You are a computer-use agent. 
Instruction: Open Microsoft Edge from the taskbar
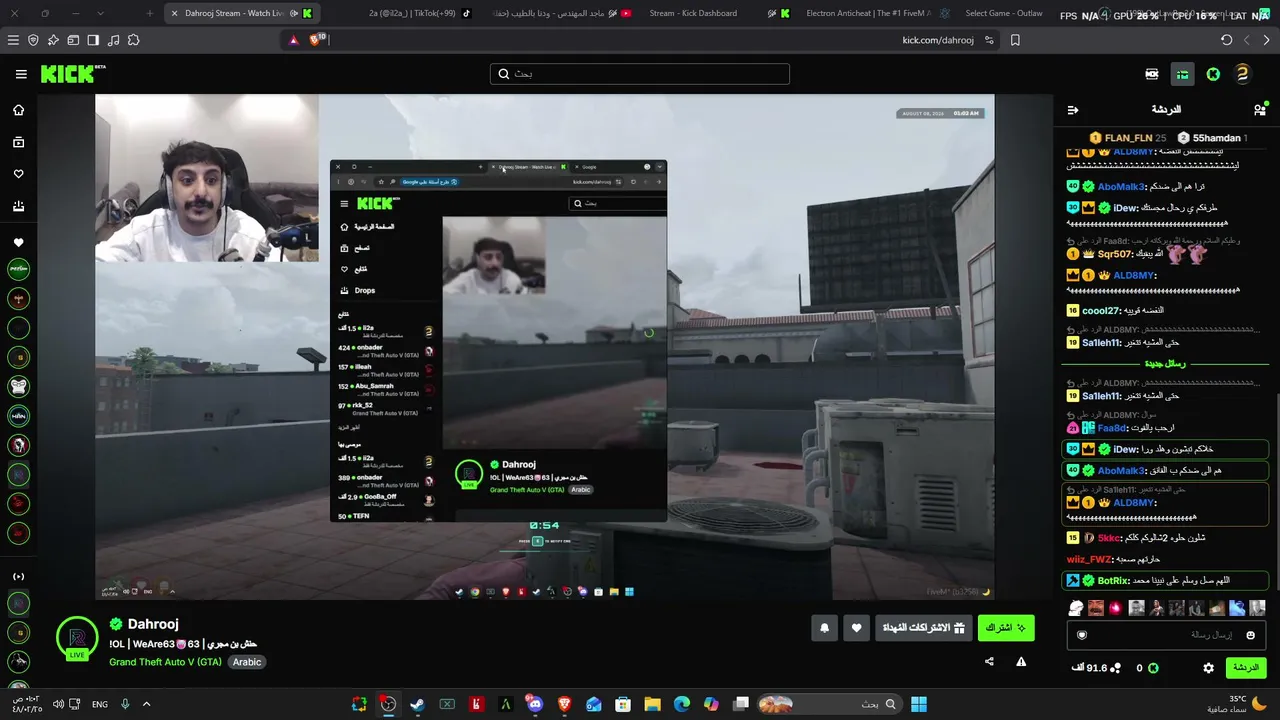tap(682, 704)
